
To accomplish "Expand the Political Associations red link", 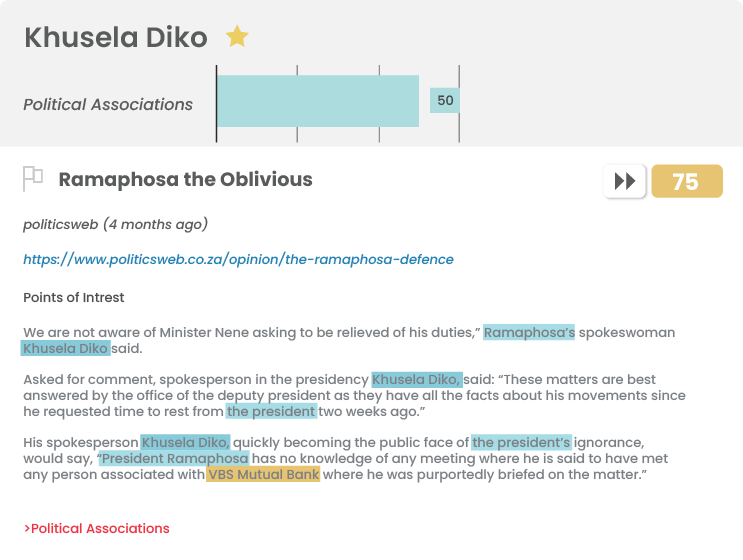I will (97, 528).
